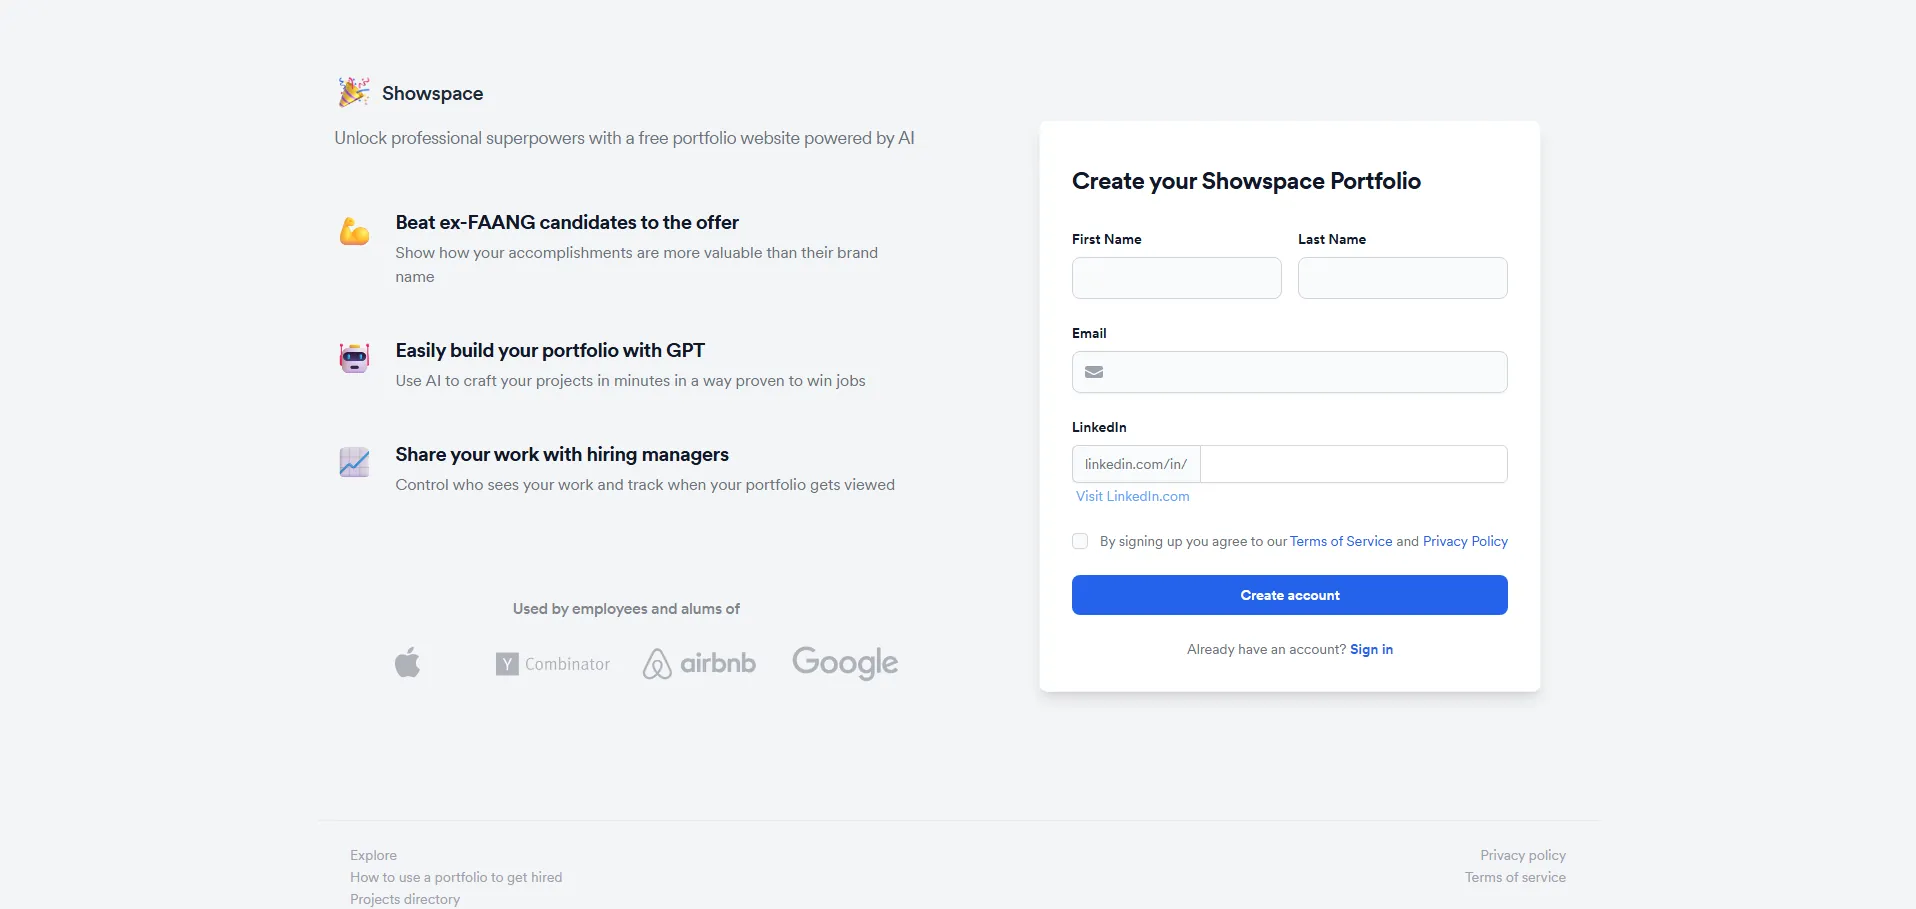Focus the Last Name input field
Viewport: 1916px width, 909px height.
tap(1402, 278)
